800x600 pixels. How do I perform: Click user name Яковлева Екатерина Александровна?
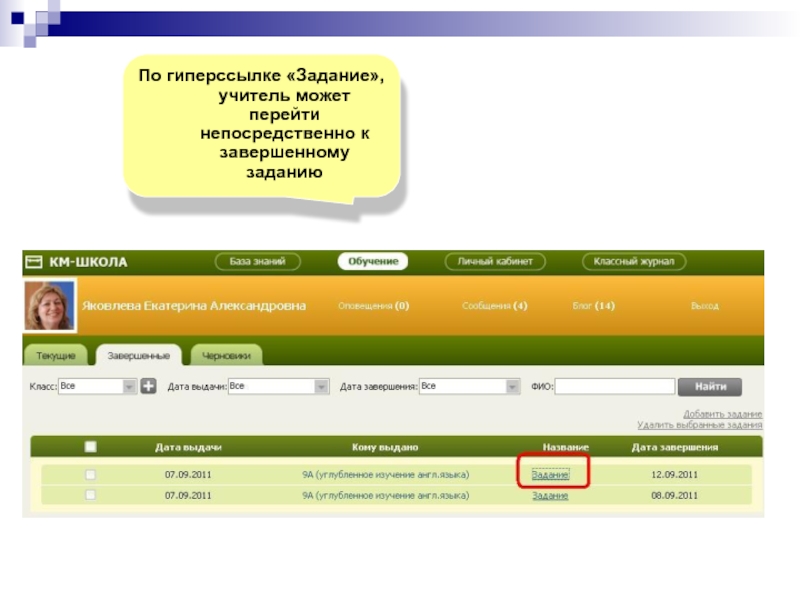point(194,306)
